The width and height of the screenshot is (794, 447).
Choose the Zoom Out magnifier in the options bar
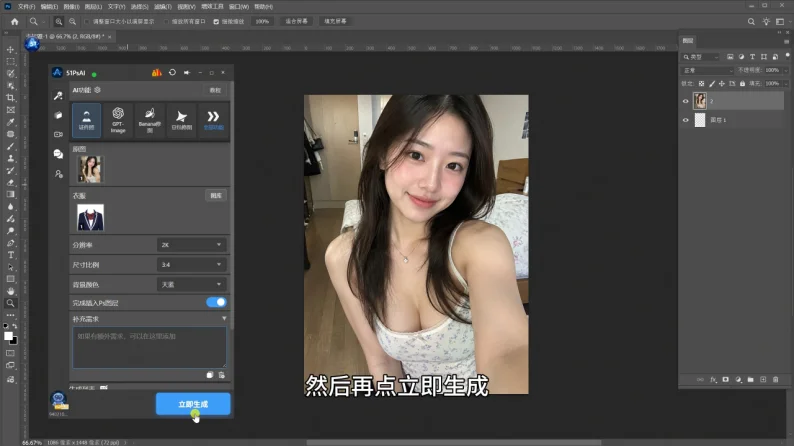click(72, 22)
